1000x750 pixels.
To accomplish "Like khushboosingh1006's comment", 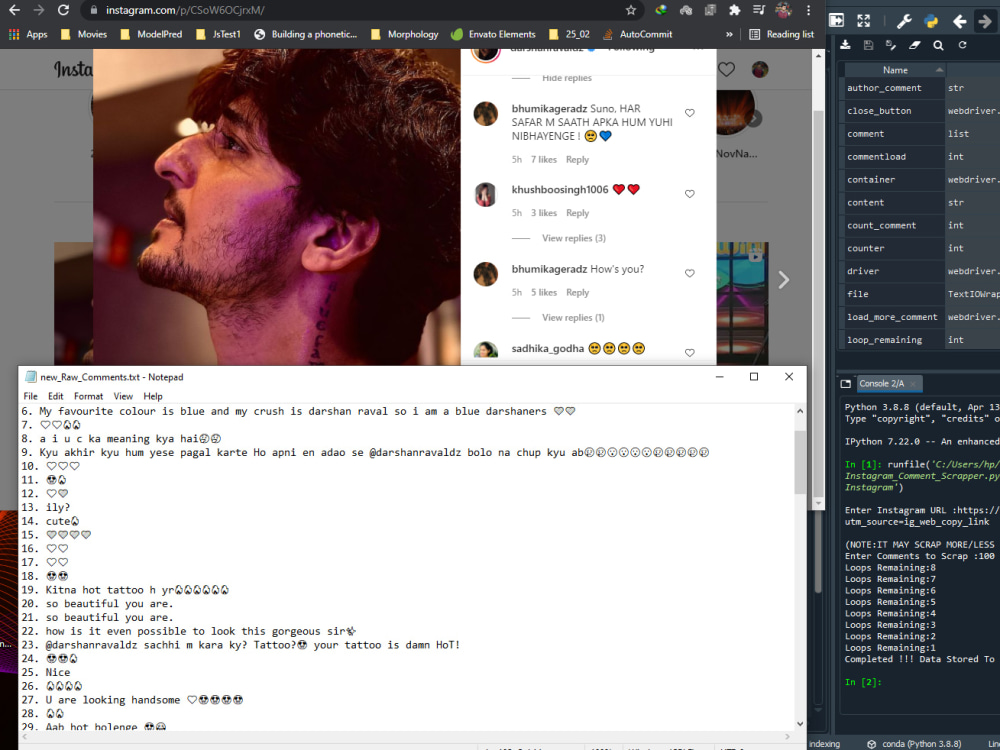I will [x=689, y=194].
